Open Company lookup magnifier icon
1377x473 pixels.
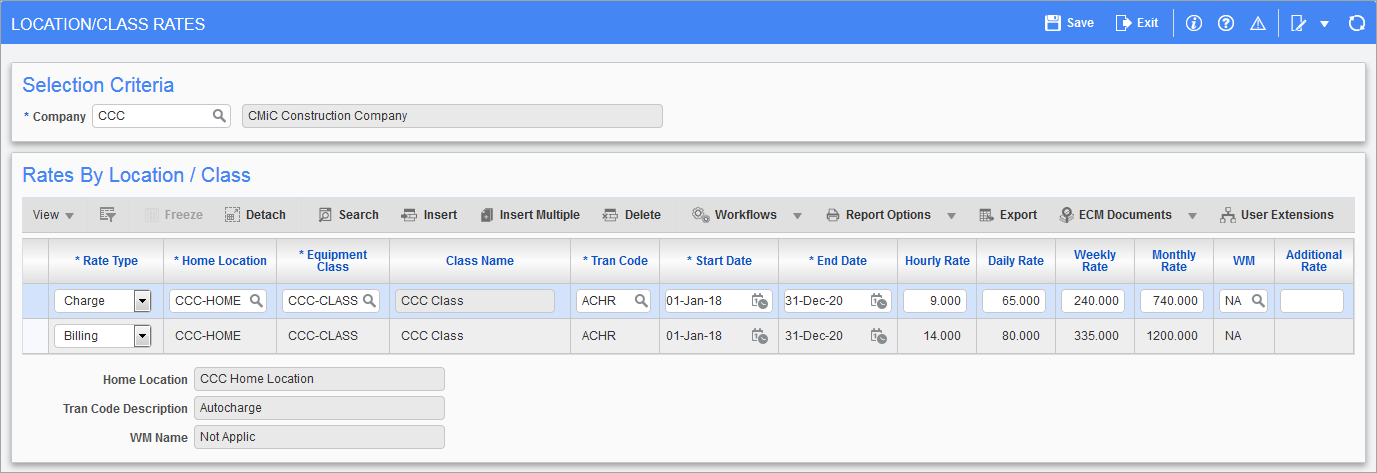point(219,116)
